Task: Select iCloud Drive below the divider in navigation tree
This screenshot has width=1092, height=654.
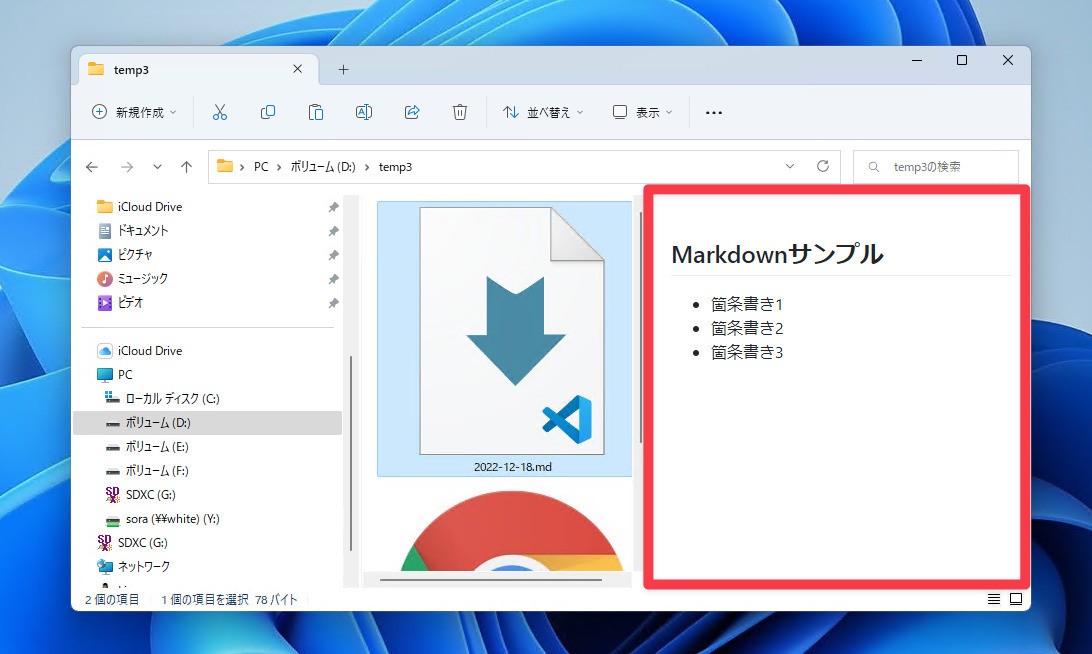Action: pyautogui.click(x=150, y=351)
